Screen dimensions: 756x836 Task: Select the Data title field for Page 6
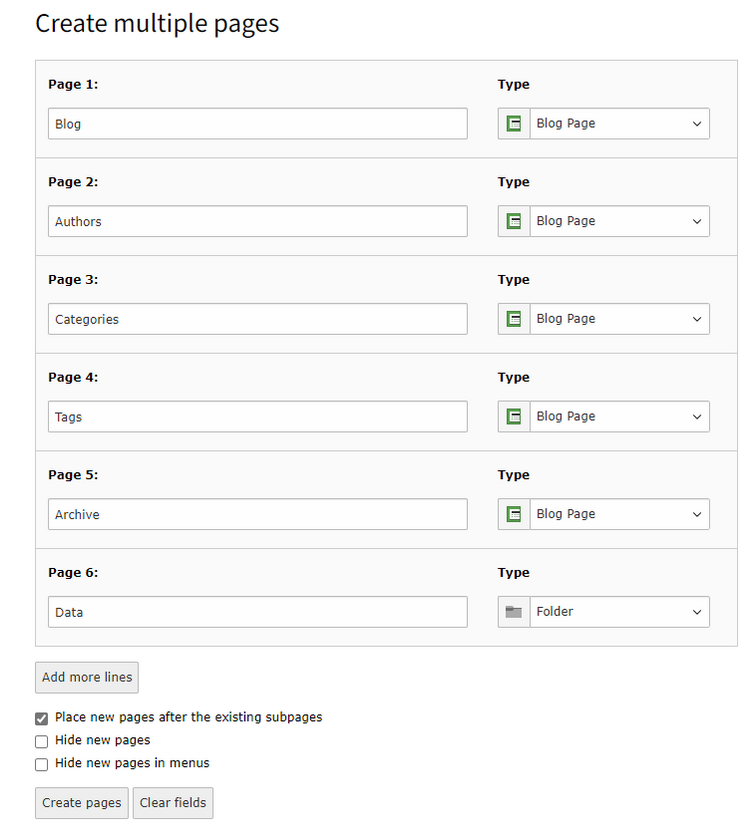[258, 612]
